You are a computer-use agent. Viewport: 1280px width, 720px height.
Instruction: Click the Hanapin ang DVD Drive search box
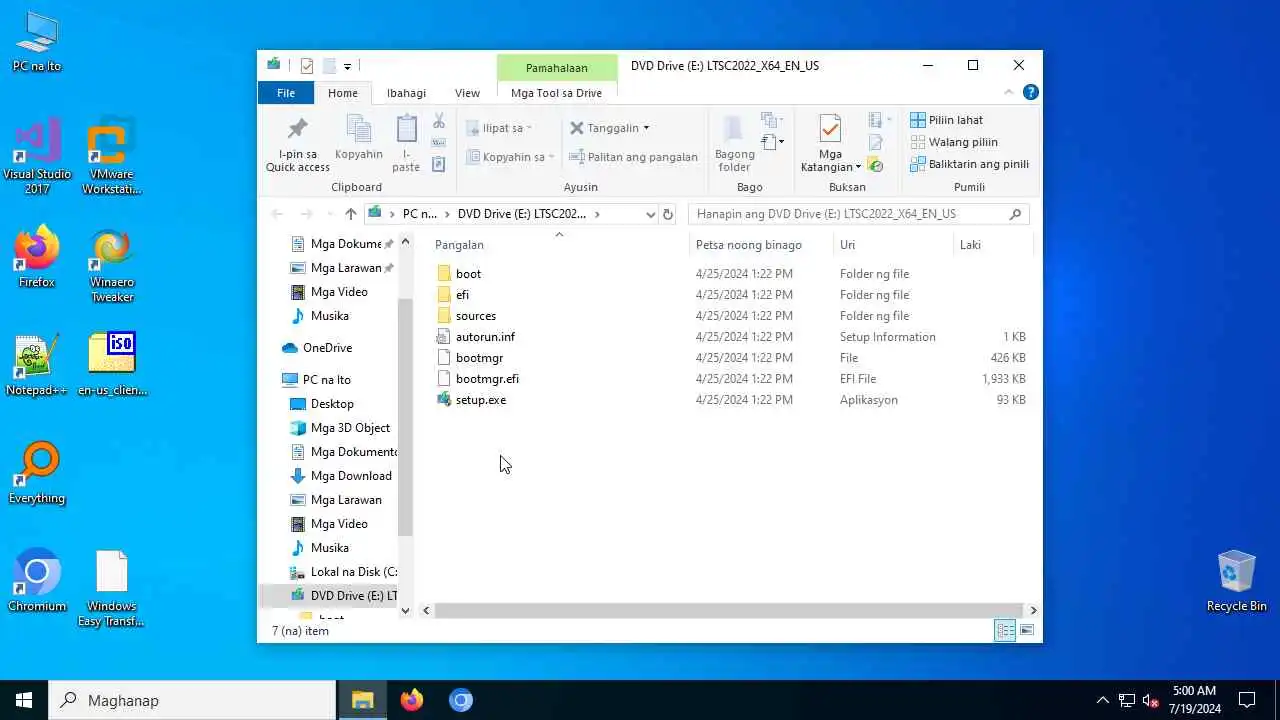pos(859,214)
